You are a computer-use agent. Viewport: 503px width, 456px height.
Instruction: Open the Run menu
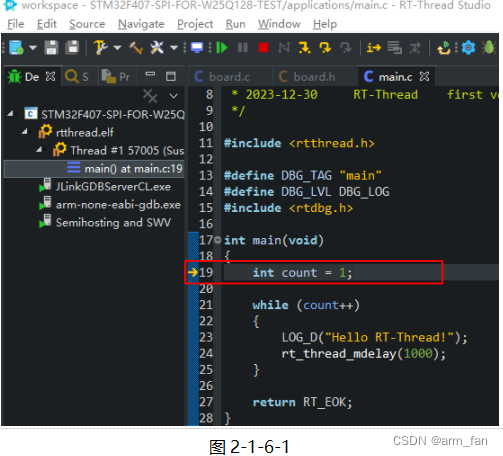tap(235, 24)
